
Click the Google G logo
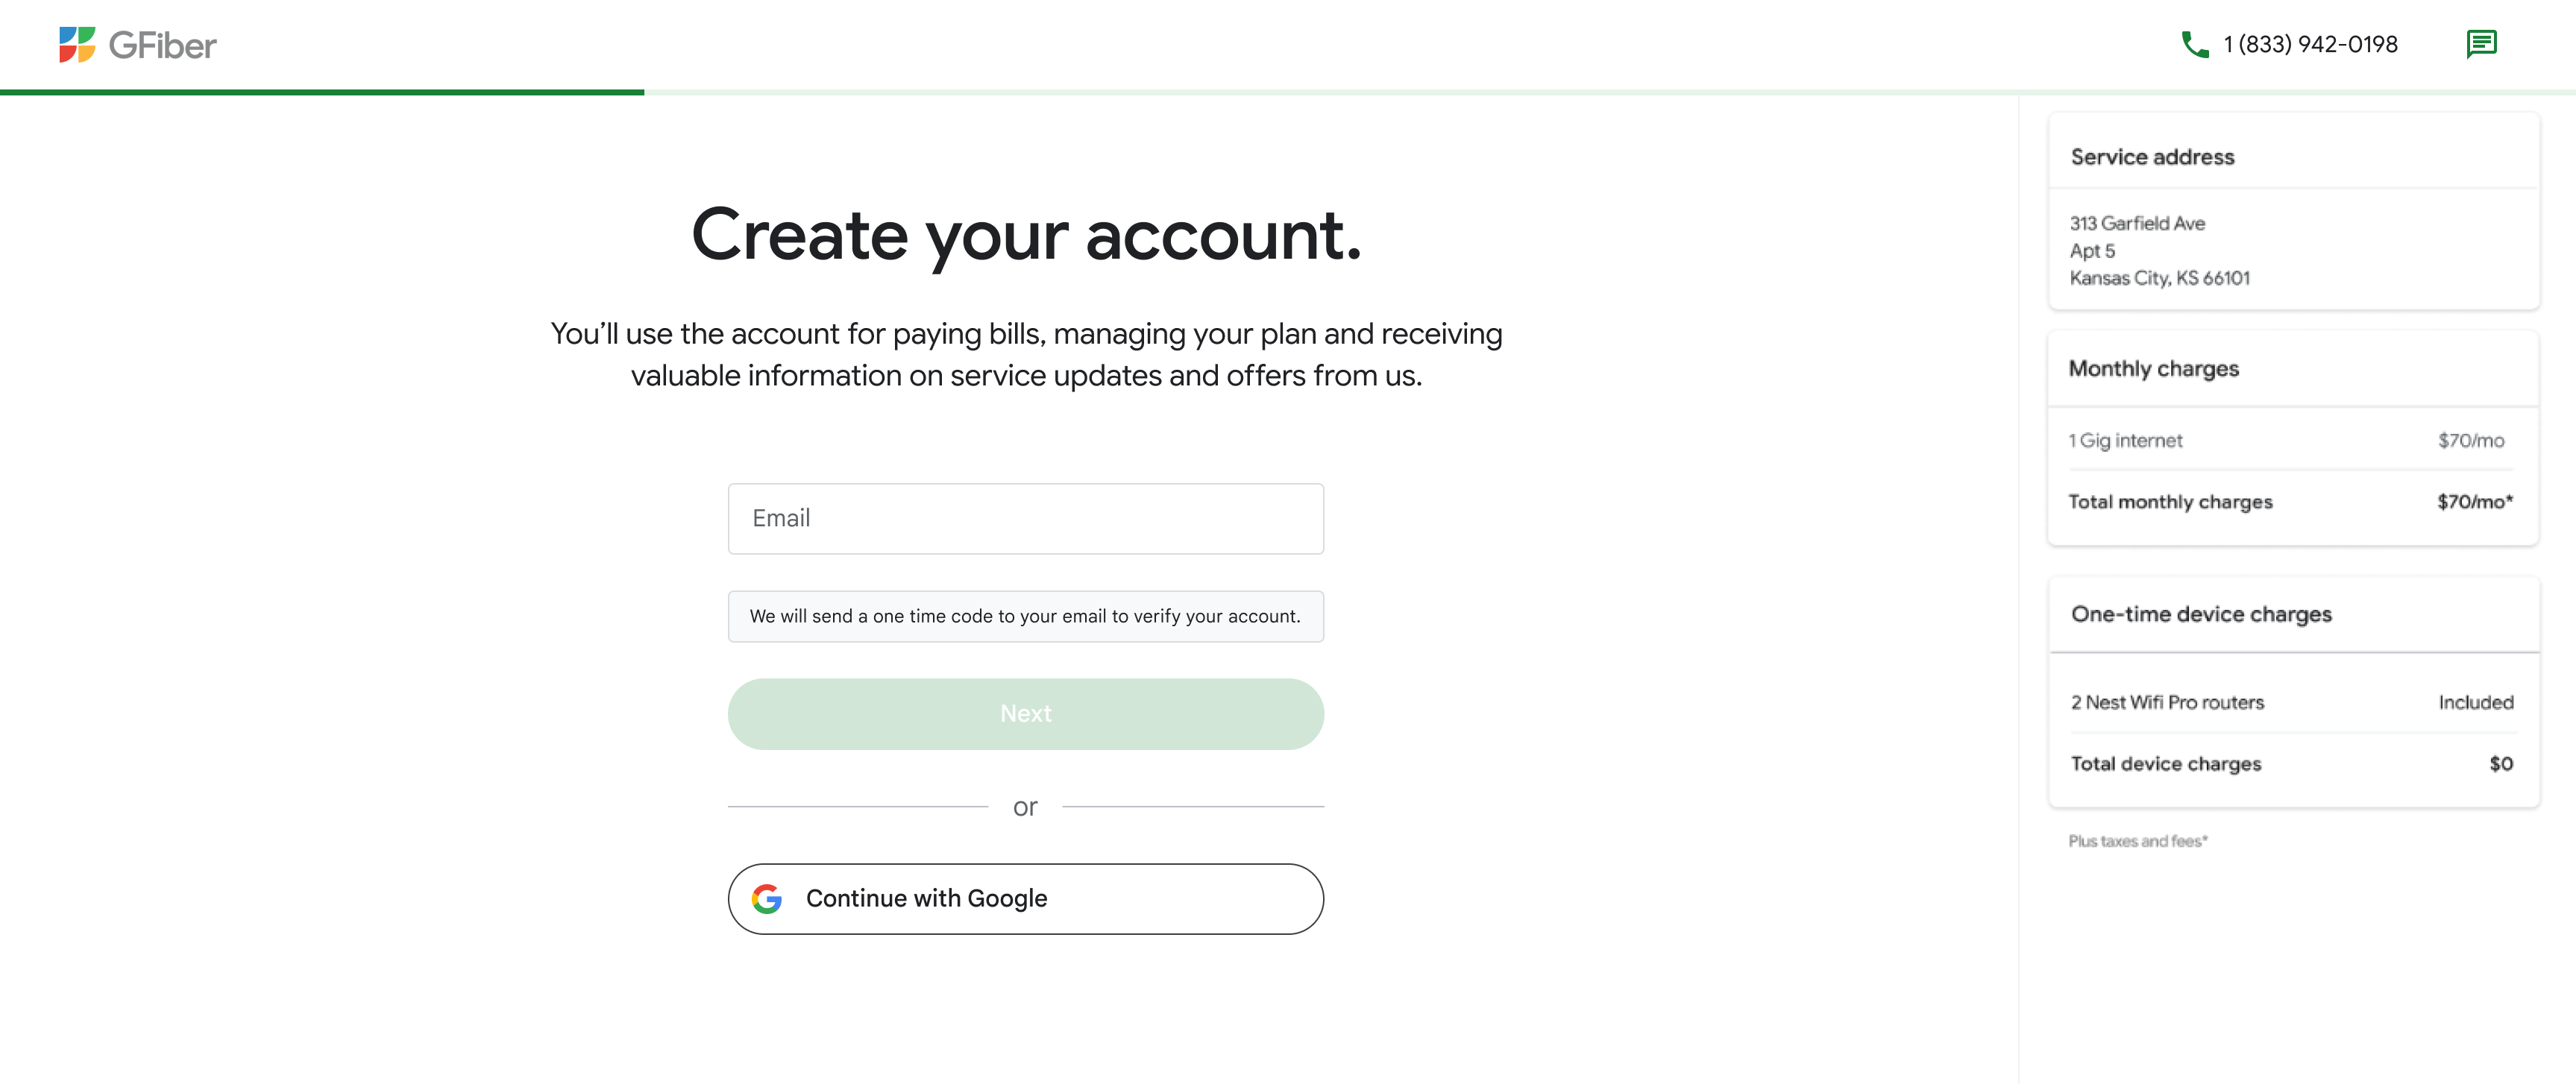click(767, 899)
